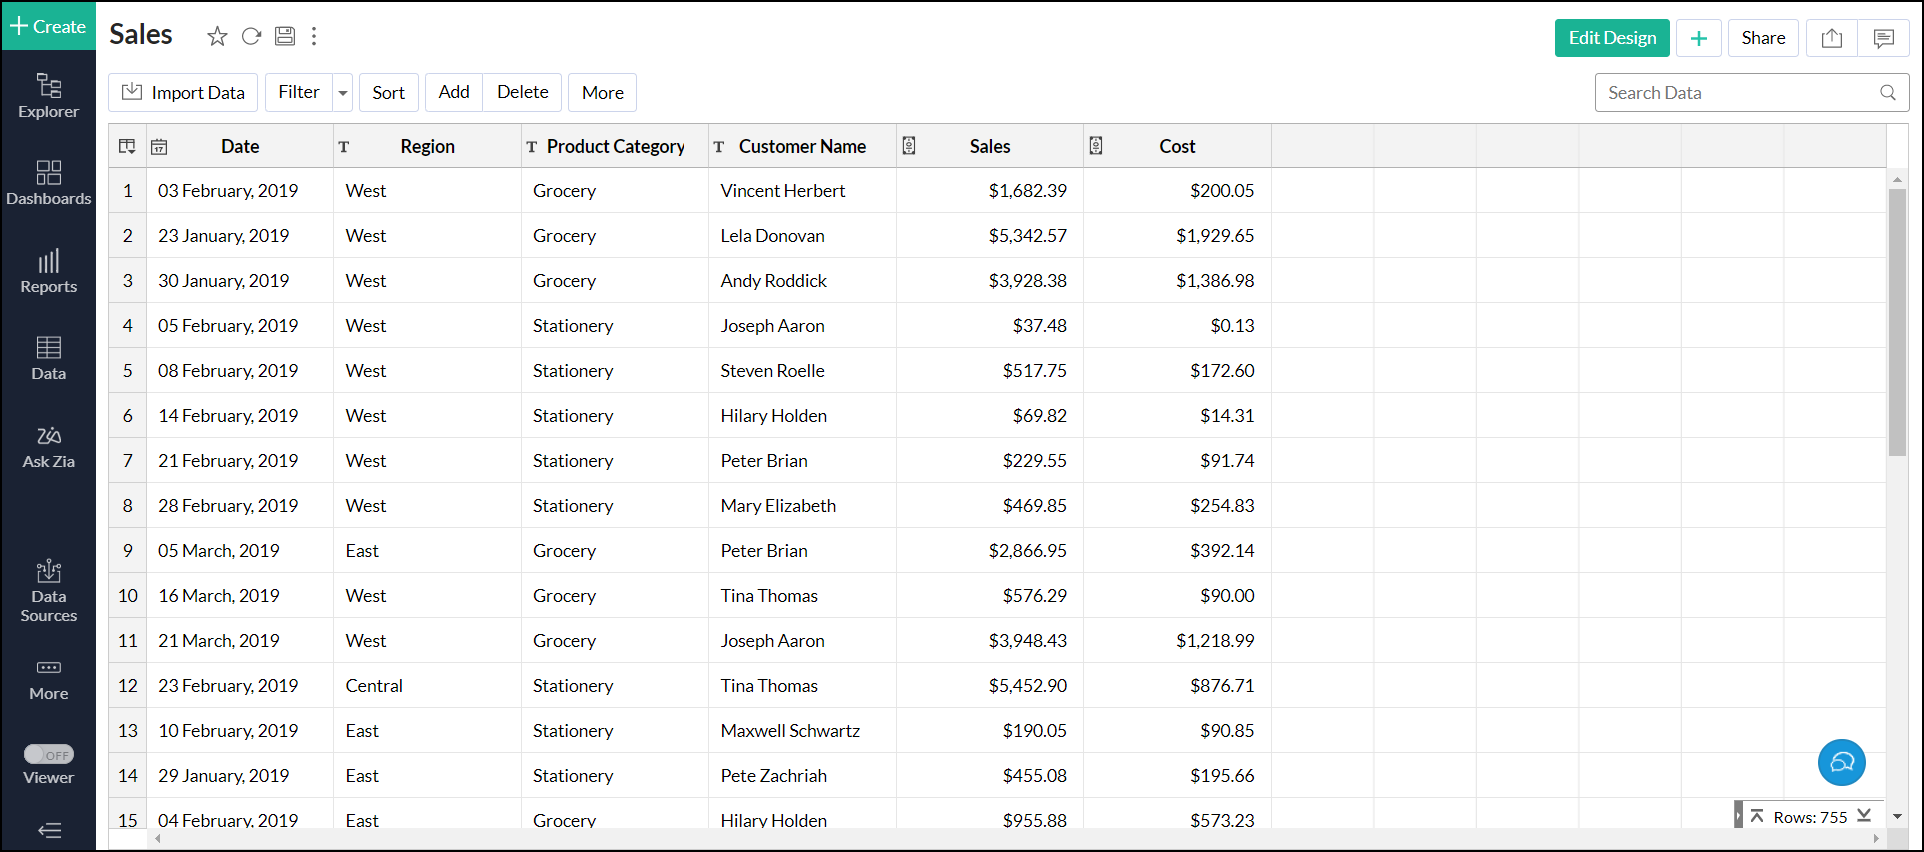Click the save disk icon
Screen dimensions: 1924x852
click(x=285, y=37)
